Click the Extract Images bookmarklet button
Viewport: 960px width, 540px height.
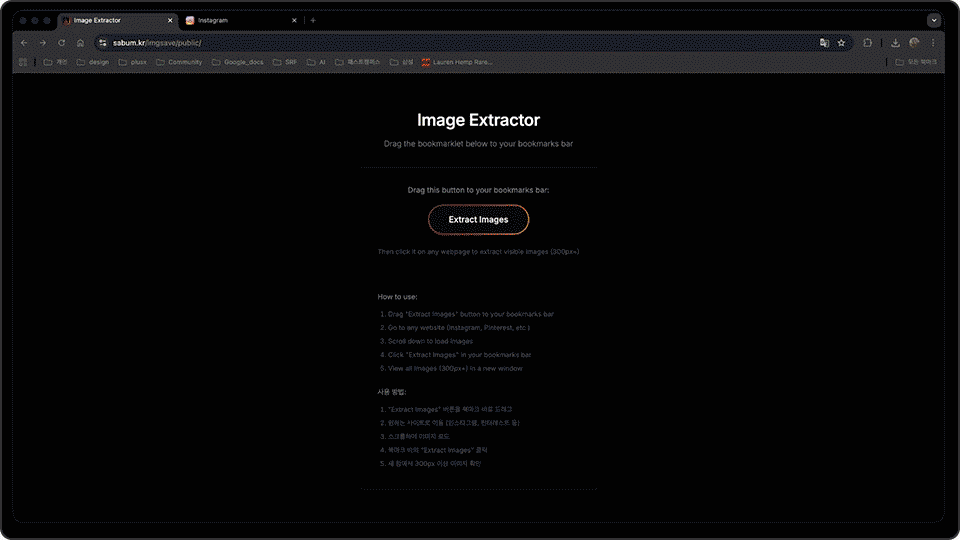[478, 219]
